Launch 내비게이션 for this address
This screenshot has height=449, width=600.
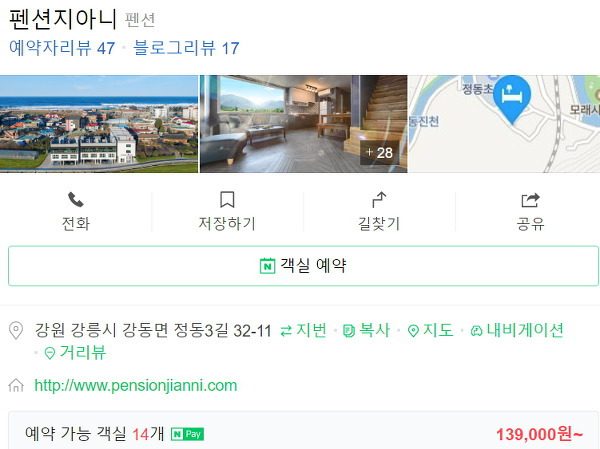[x=517, y=330]
